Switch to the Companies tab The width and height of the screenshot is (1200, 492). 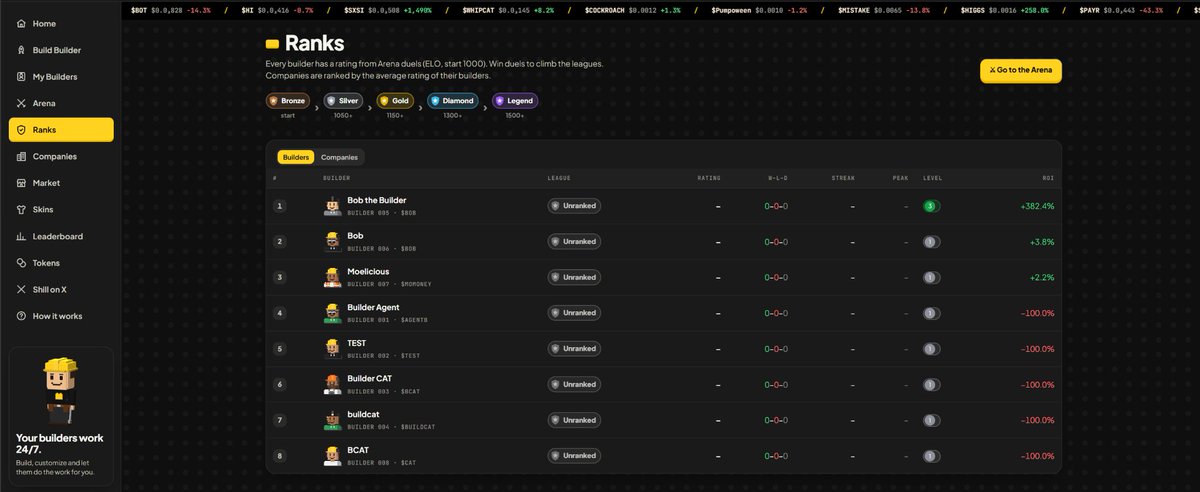(339, 157)
